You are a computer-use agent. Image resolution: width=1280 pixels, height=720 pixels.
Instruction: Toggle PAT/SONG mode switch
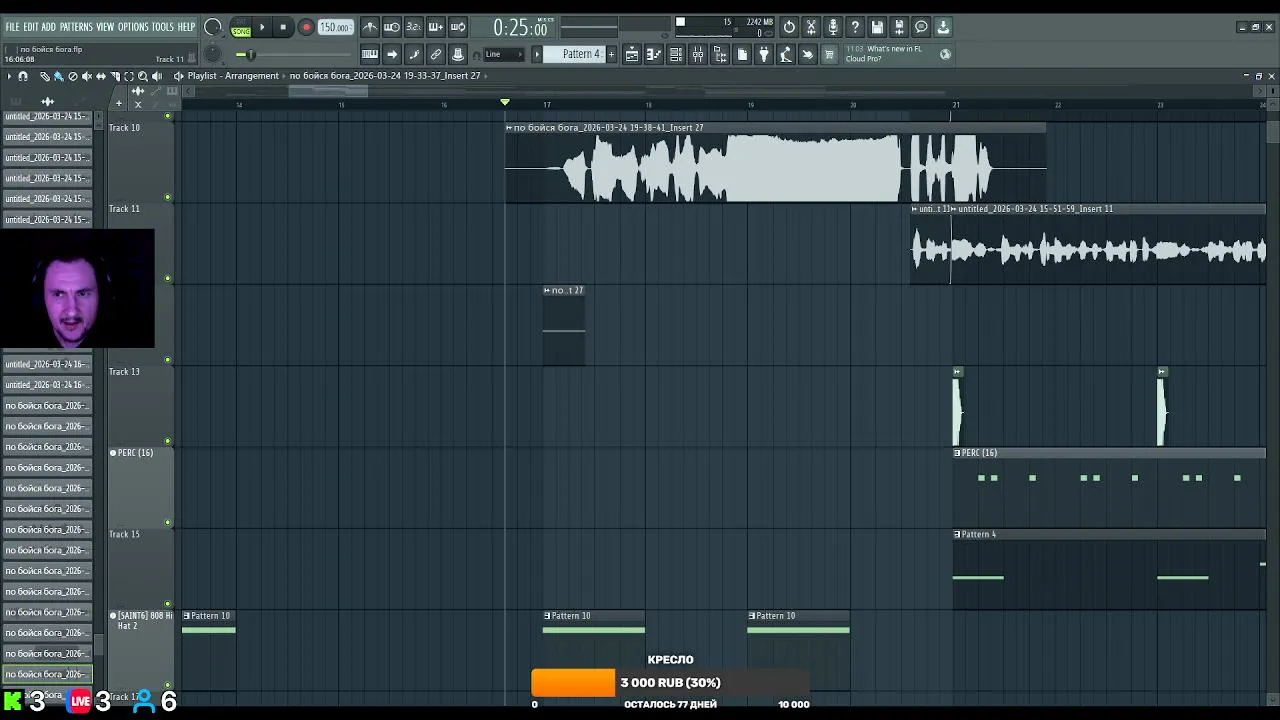point(241,27)
